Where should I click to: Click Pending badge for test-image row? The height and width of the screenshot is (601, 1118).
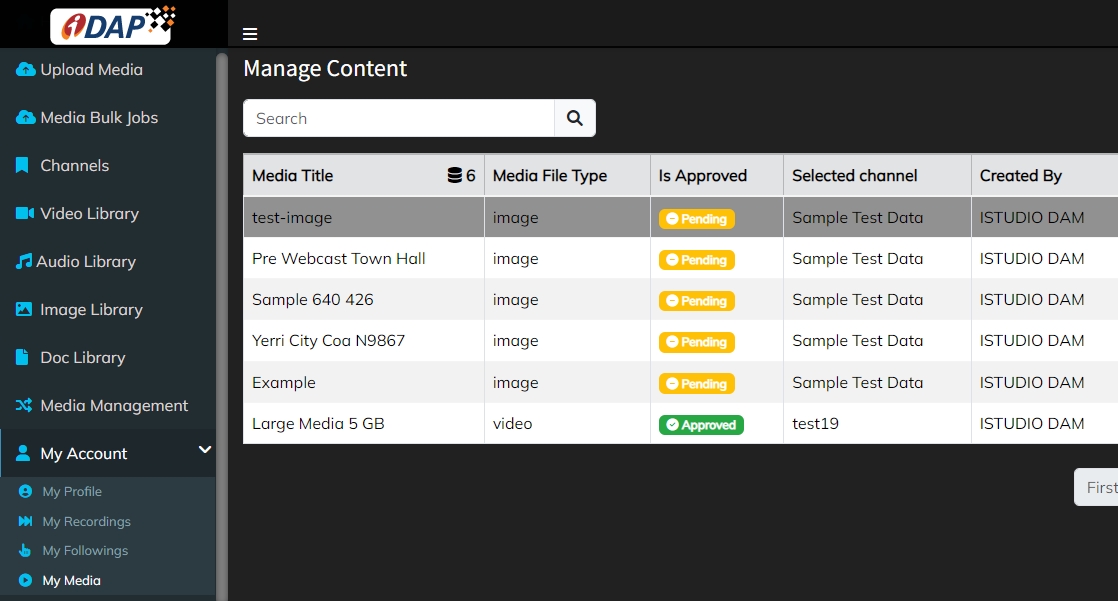(x=697, y=219)
